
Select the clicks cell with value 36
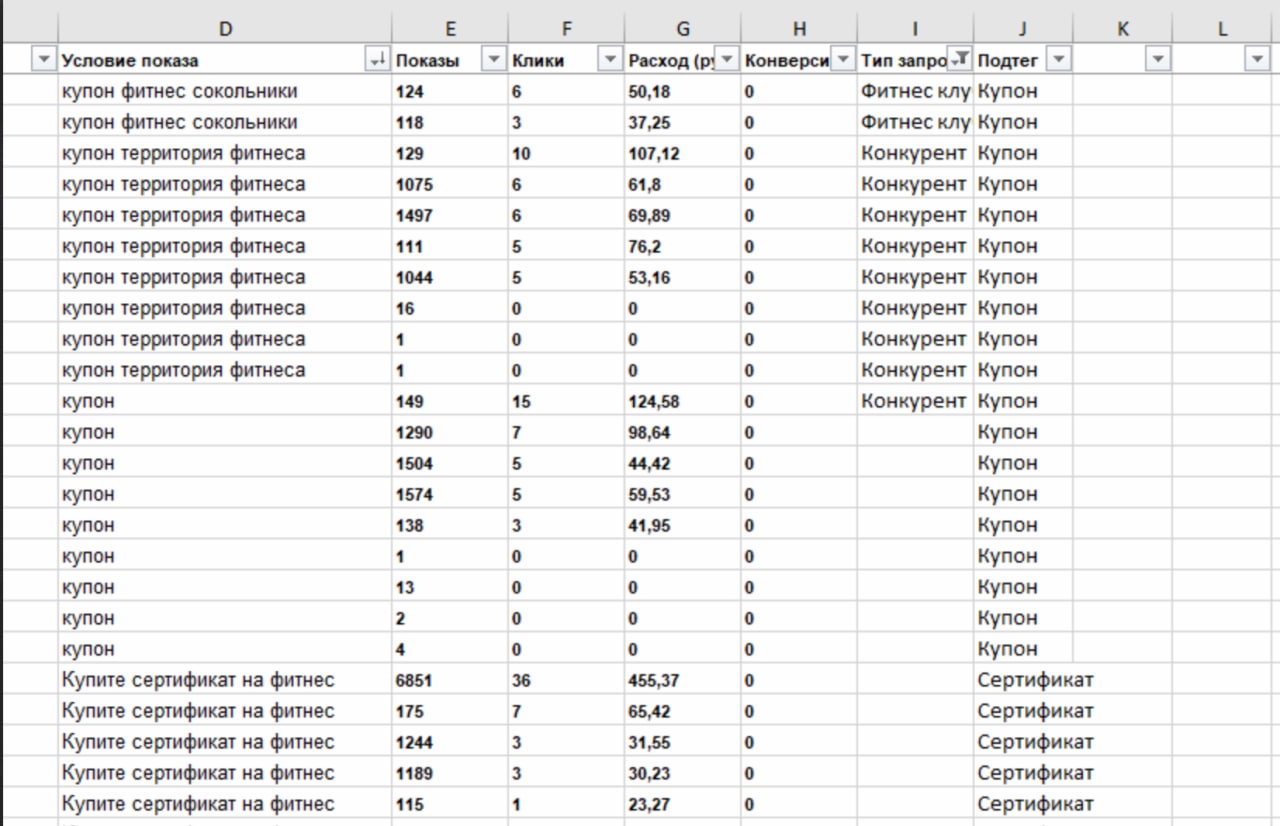566,680
